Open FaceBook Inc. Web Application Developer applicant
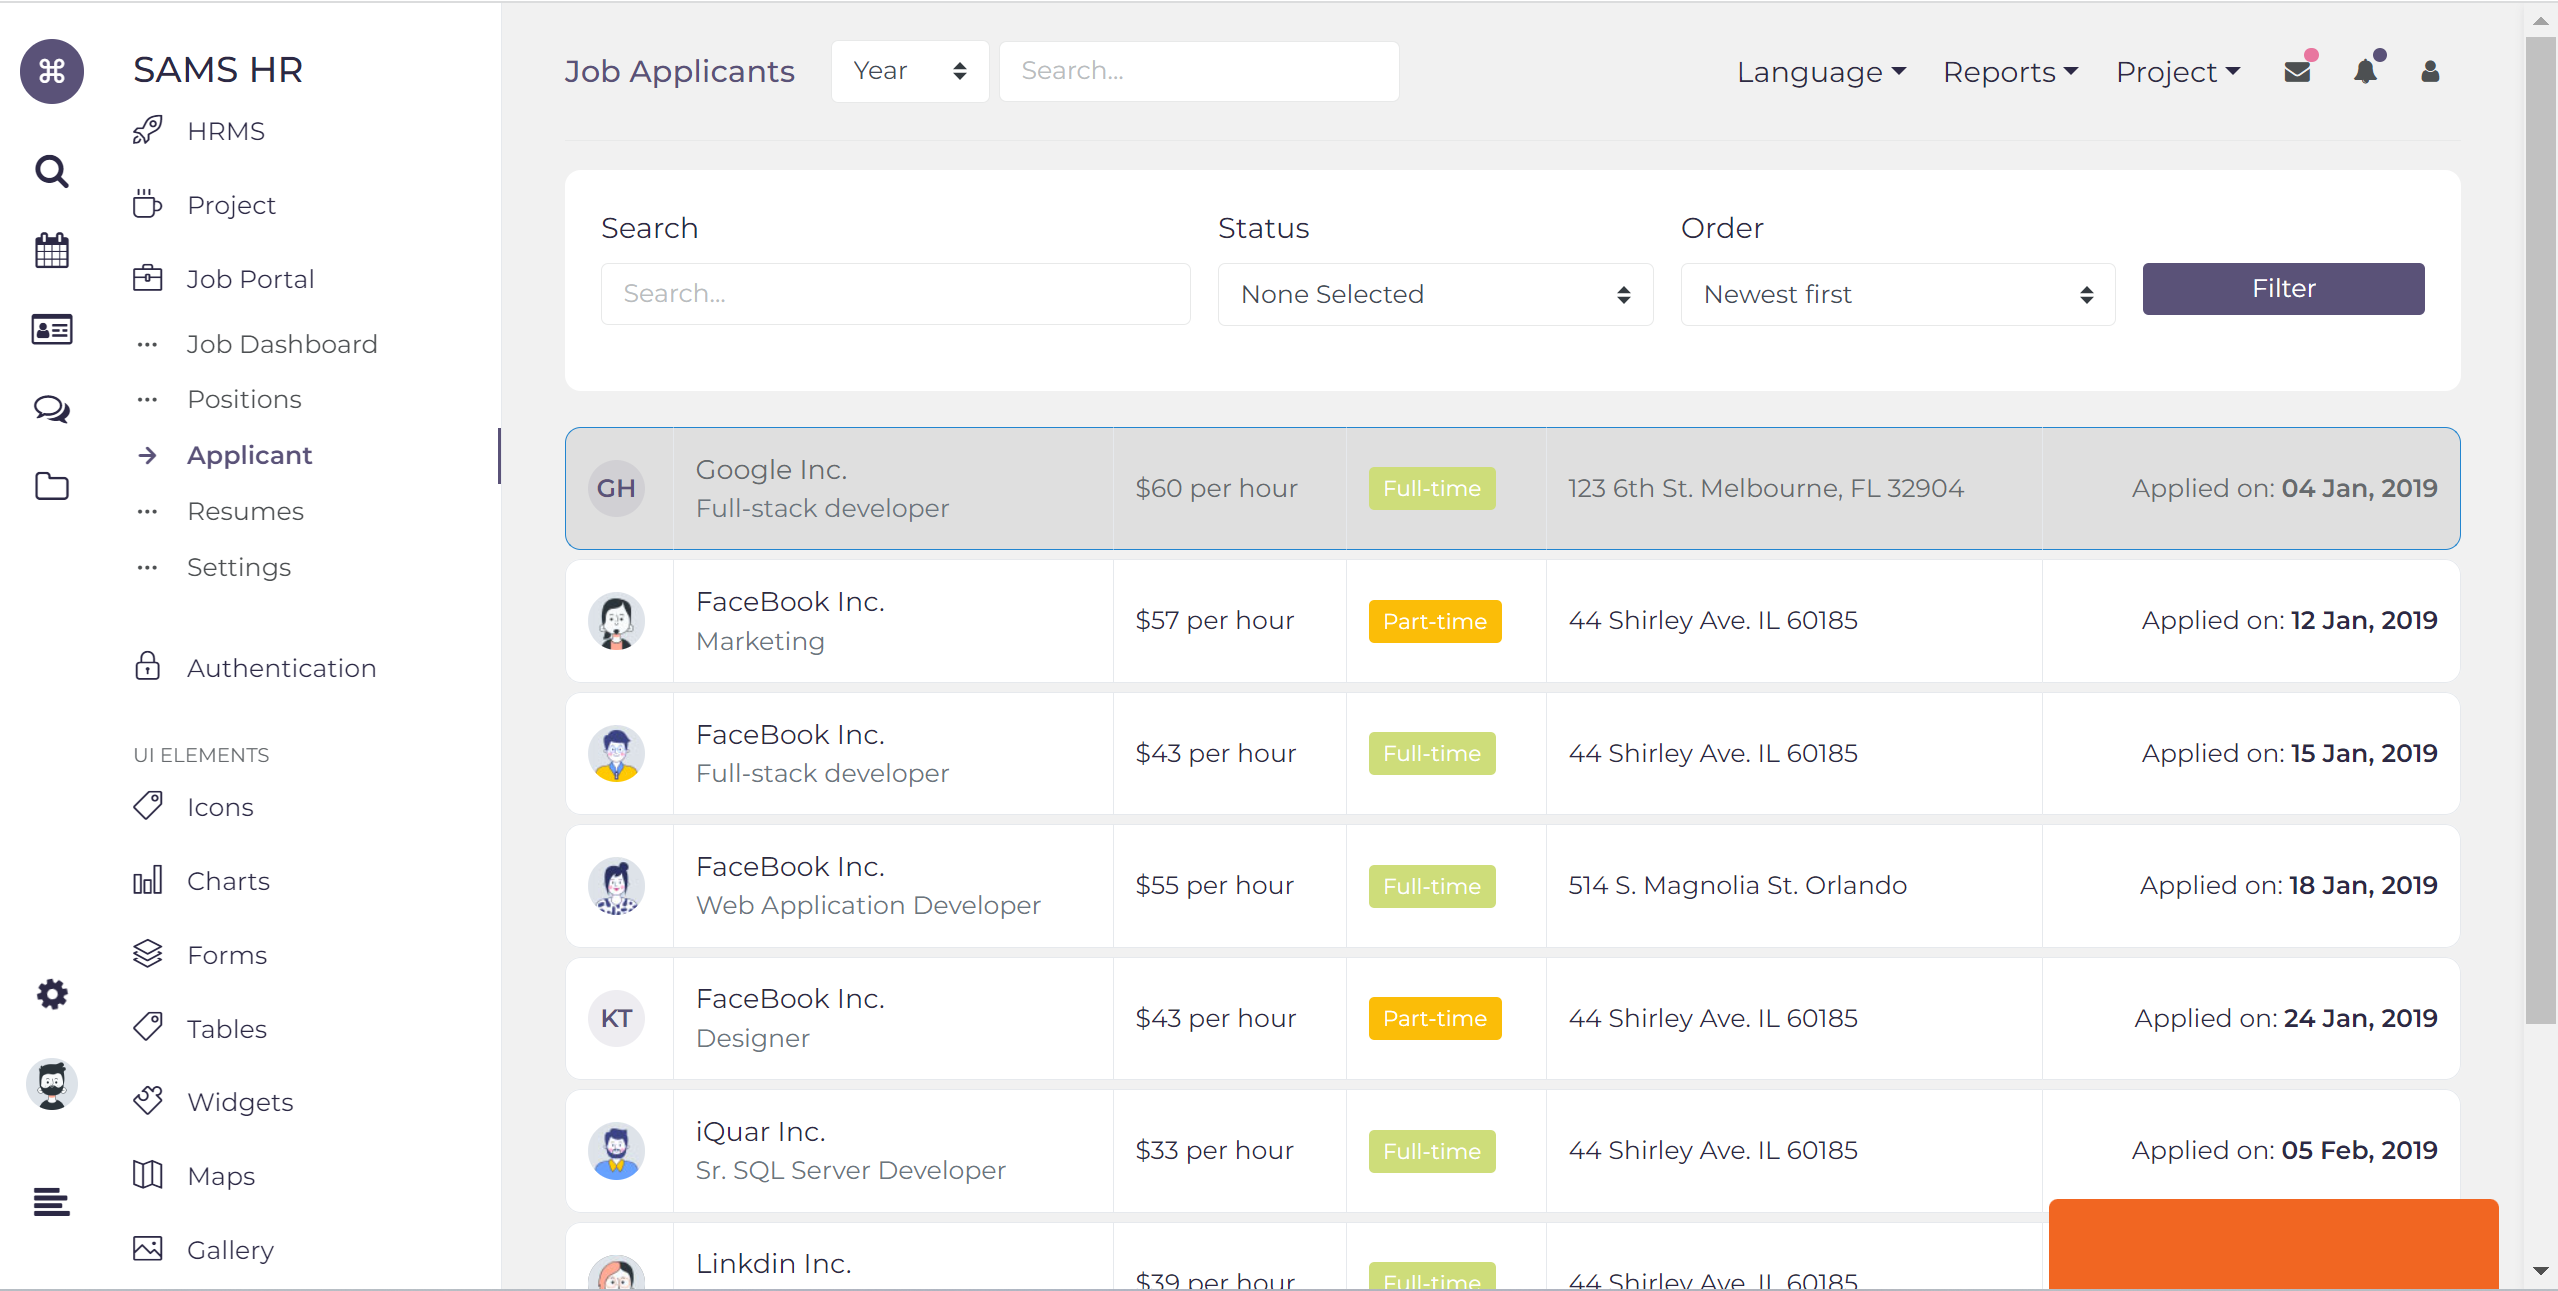This screenshot has height=1291, width=2558. click(x=1512, y=886)
